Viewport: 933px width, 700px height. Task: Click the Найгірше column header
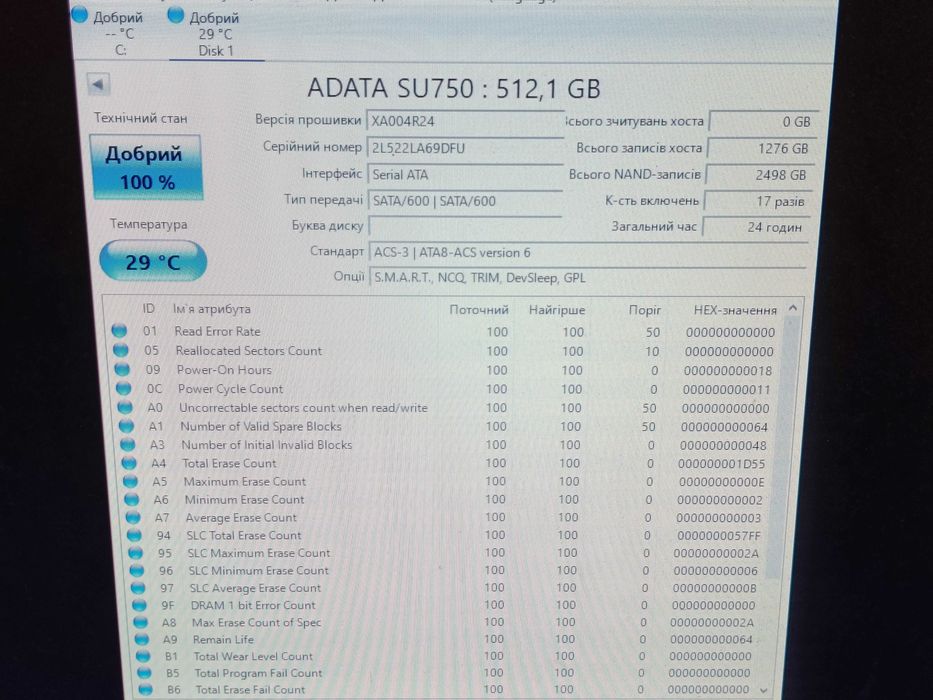click(557, 310)
